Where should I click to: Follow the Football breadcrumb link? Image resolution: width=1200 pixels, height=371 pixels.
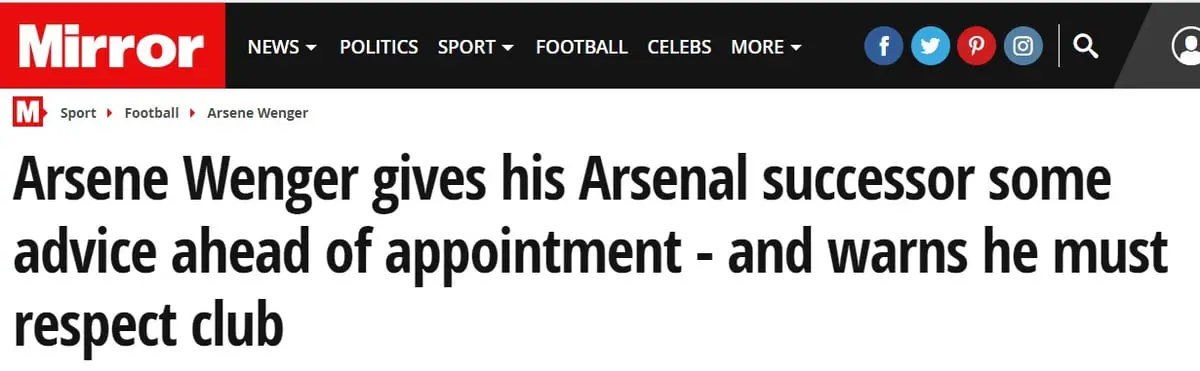[x=151, y=113]
